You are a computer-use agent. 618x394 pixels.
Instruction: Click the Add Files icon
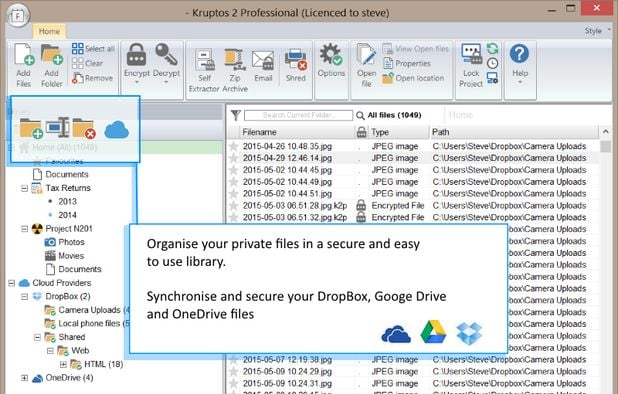[x=24, y=54]
